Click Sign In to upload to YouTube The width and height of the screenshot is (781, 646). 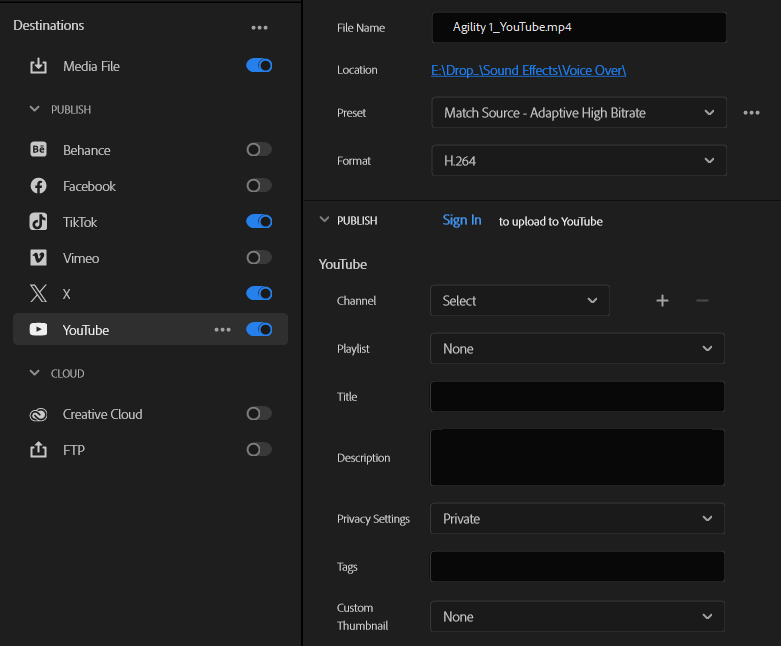pos(462,220)
